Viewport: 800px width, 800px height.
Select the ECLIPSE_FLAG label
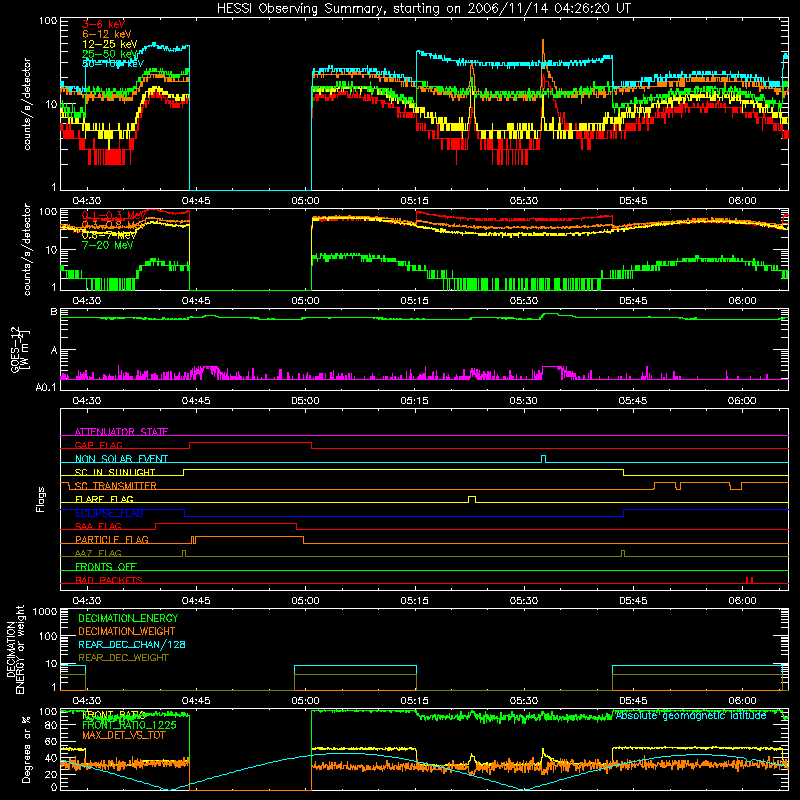pos(109,513)
